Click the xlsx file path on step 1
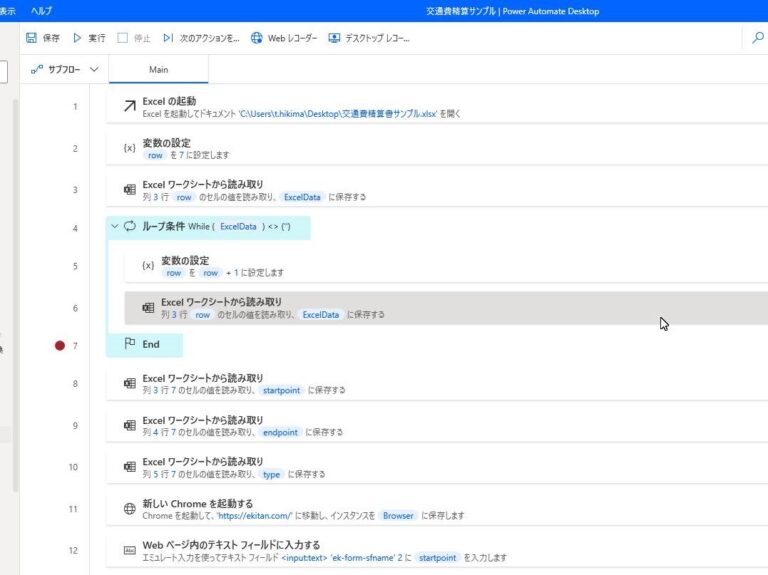 coord(337,114)
